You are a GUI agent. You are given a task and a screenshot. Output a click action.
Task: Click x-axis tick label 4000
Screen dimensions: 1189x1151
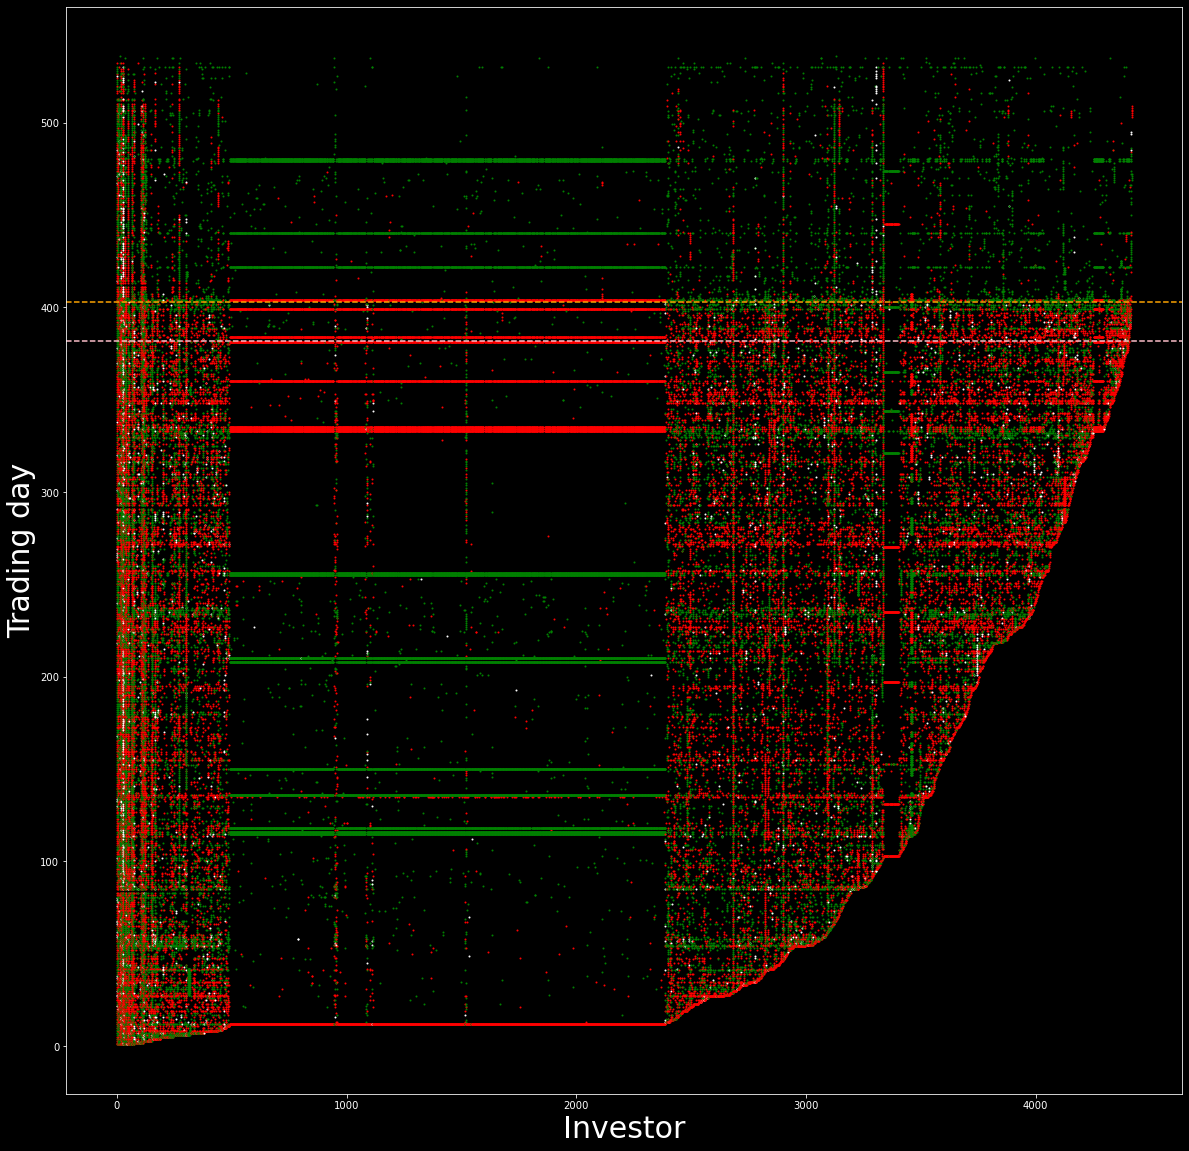pos(1035,1105)
